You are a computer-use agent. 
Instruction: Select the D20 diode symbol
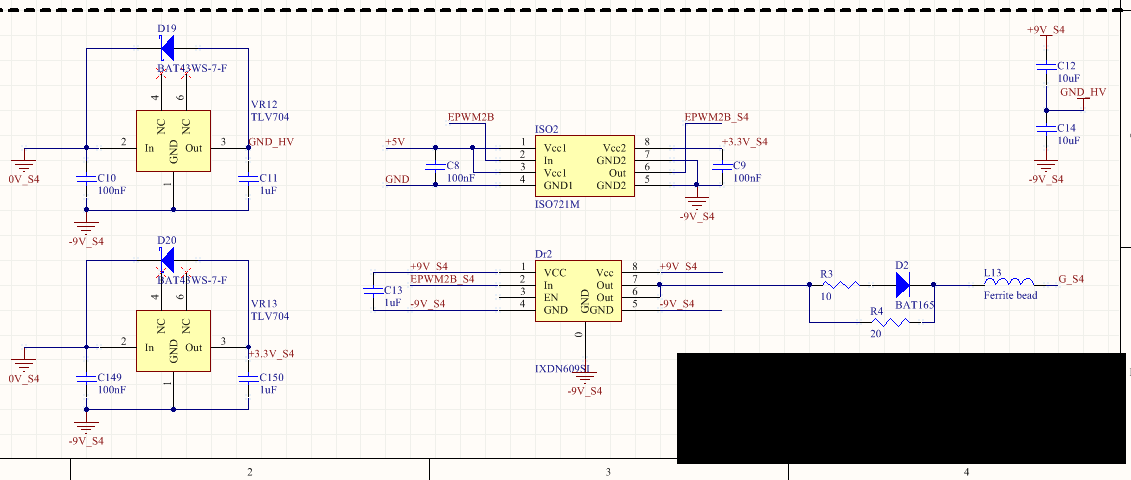[x=167, y=259]
